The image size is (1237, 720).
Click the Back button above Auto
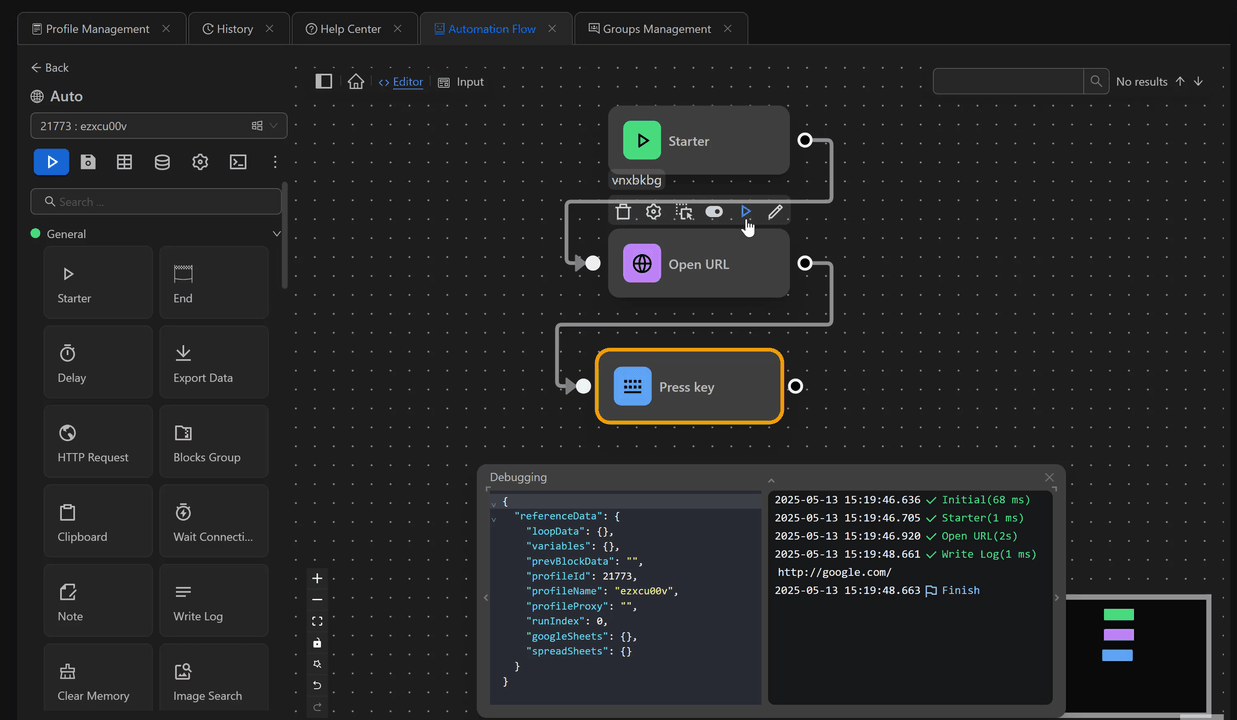click(49, 67)
